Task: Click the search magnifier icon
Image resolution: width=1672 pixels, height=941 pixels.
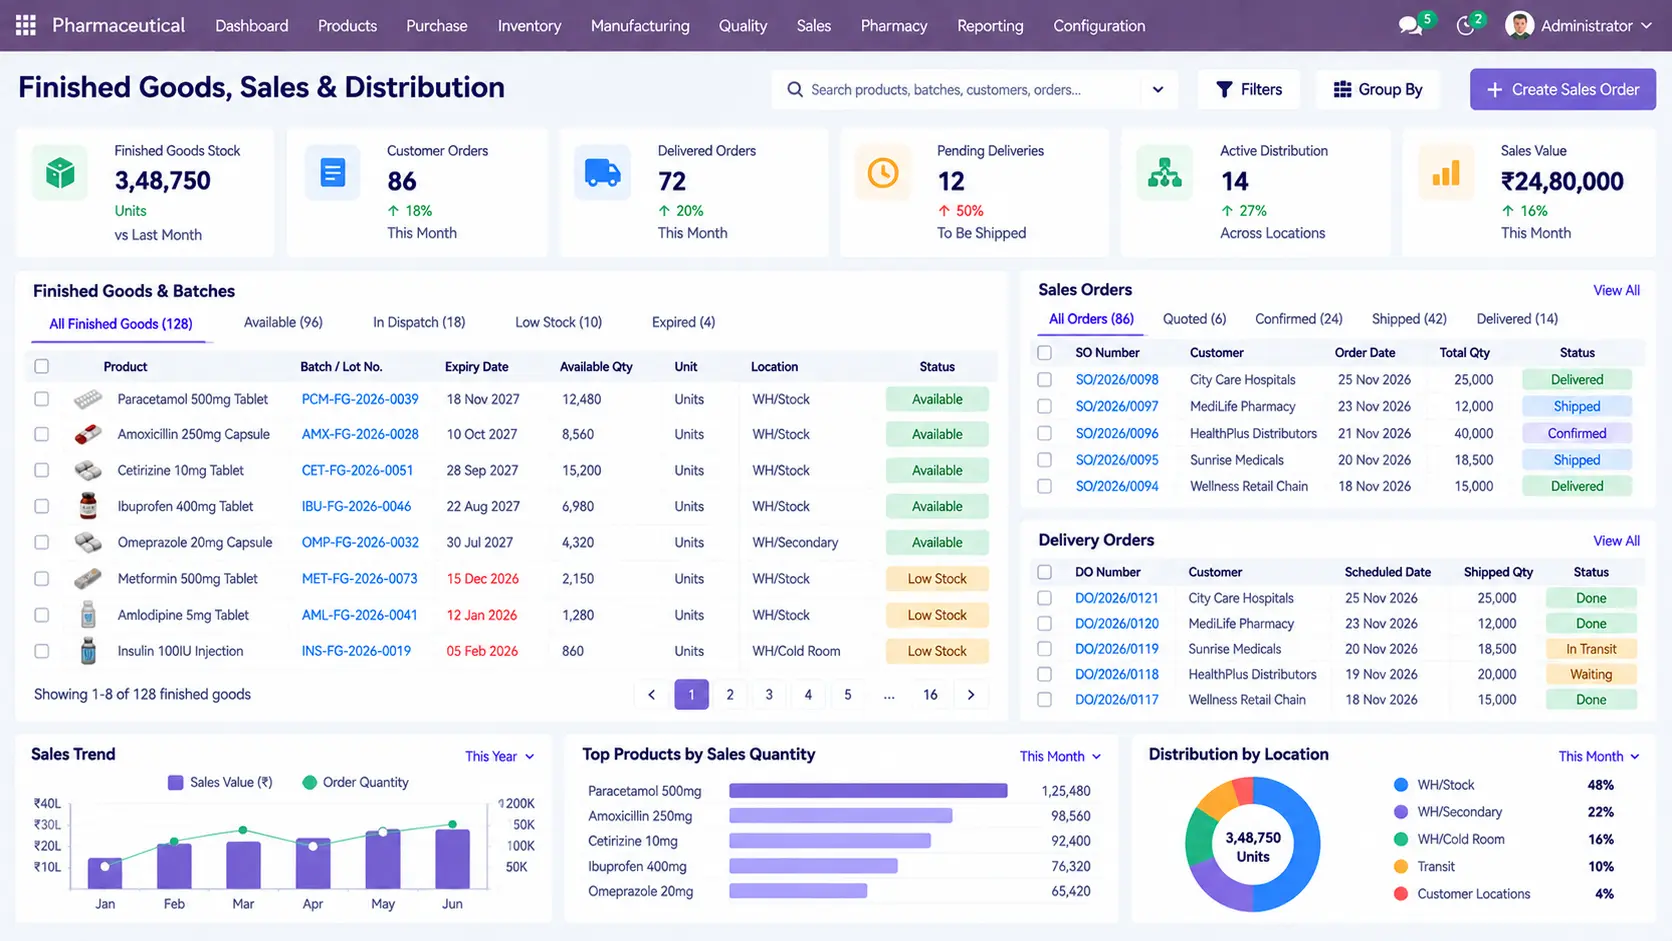Action: click(795, 90)
